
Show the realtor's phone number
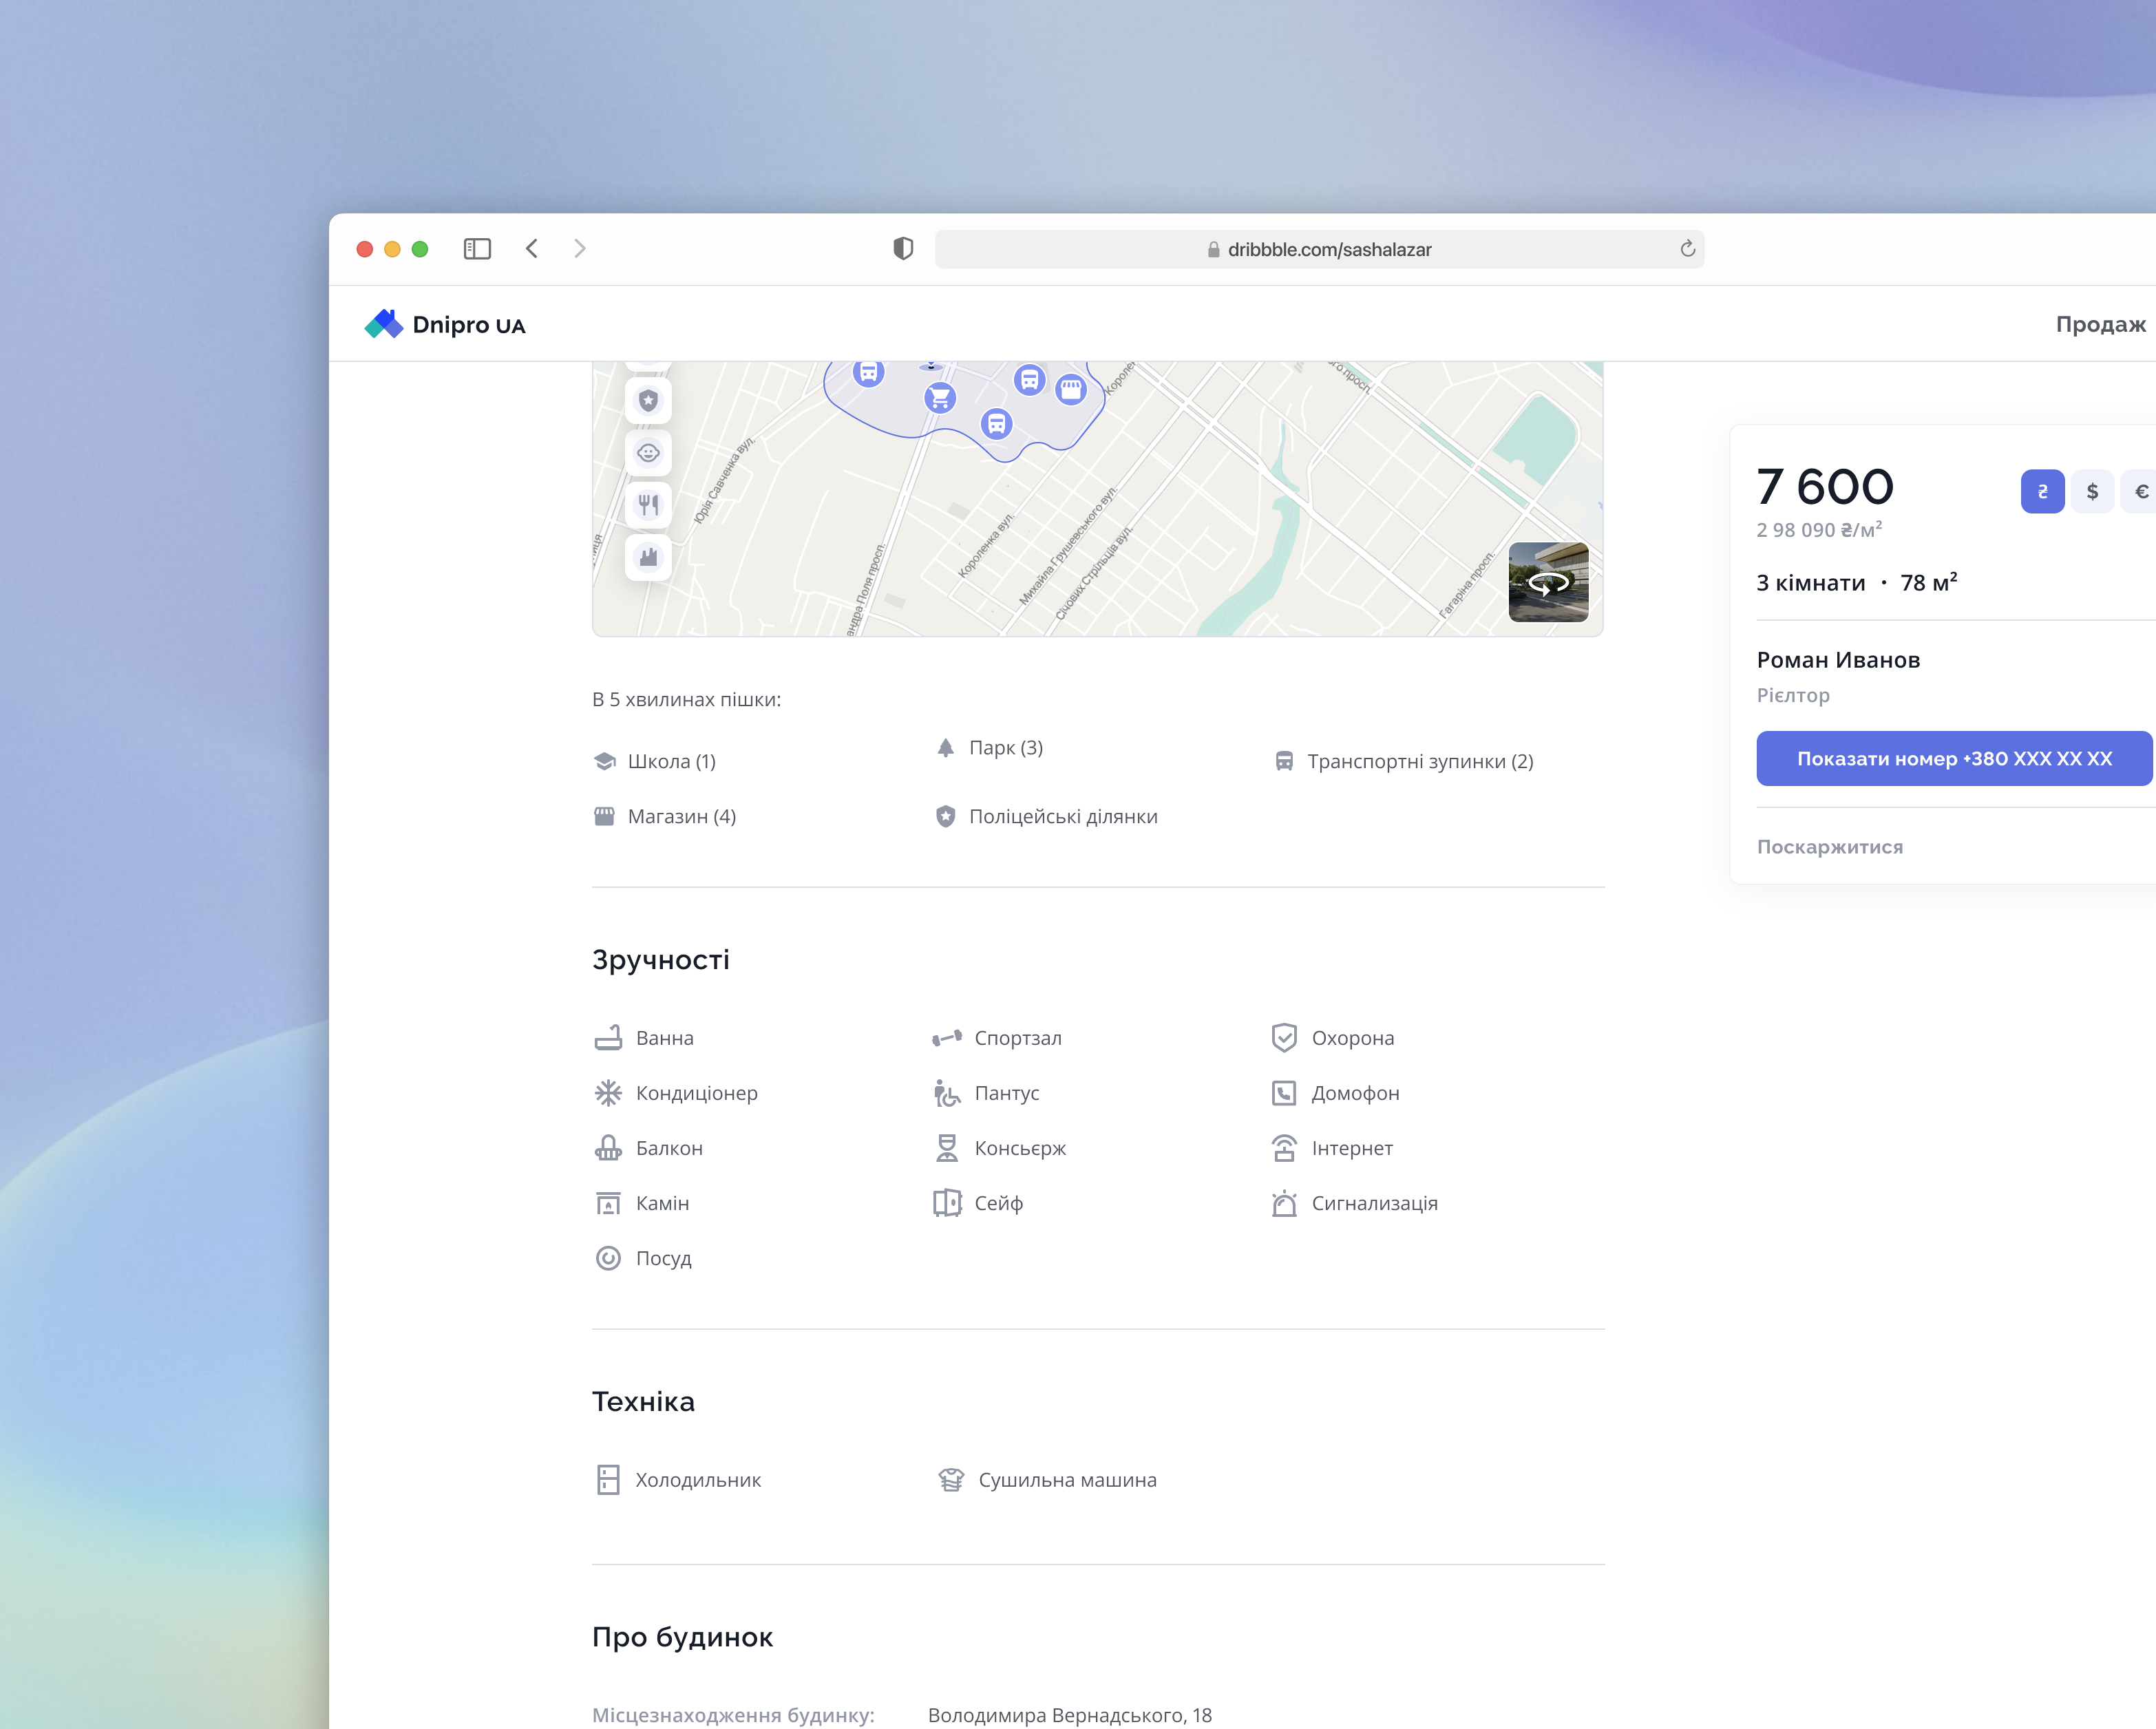1954,758
